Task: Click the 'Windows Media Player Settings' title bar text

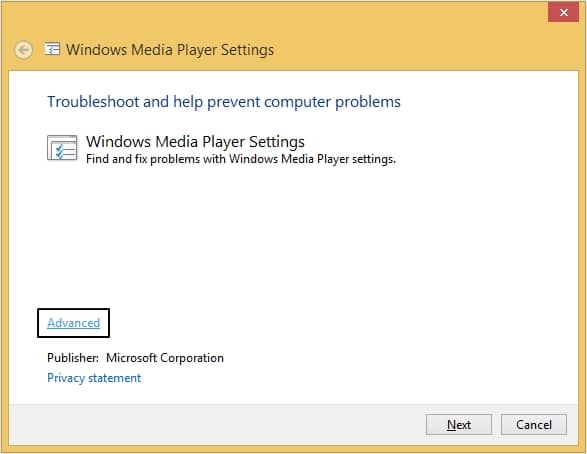Action: pyautogui.click(x=170, y=50)
